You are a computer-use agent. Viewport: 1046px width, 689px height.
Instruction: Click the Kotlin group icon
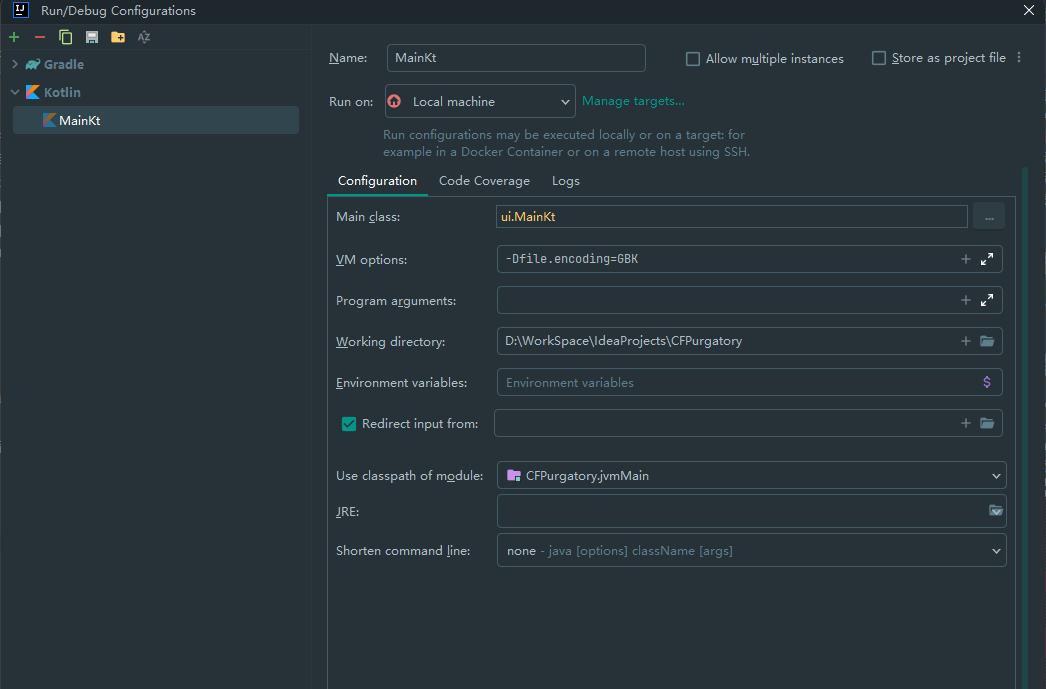33,92
